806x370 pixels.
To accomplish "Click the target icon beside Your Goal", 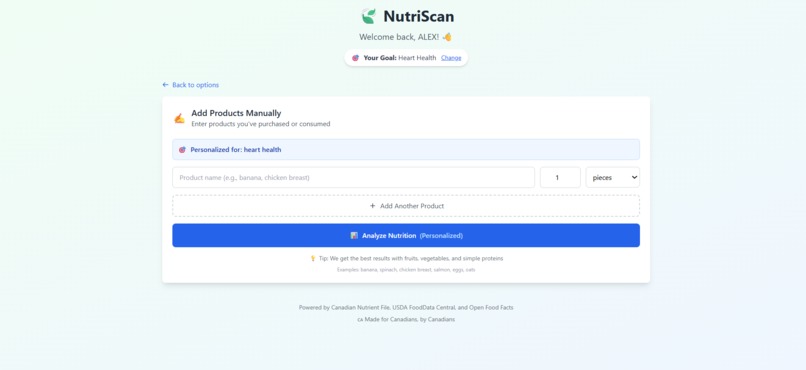I will pyautogui.click(x=355, y=58).
